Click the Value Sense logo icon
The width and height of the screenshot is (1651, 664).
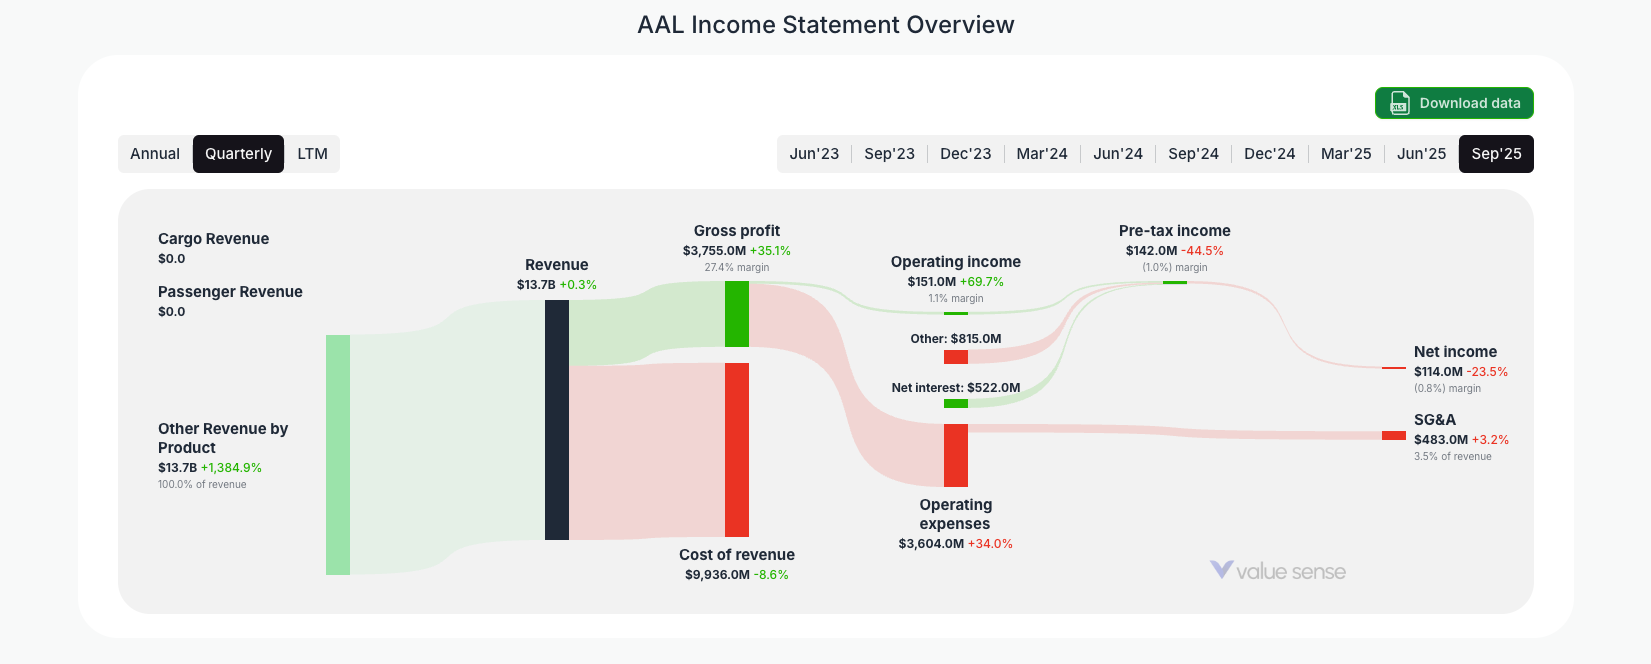[1220, 570]
